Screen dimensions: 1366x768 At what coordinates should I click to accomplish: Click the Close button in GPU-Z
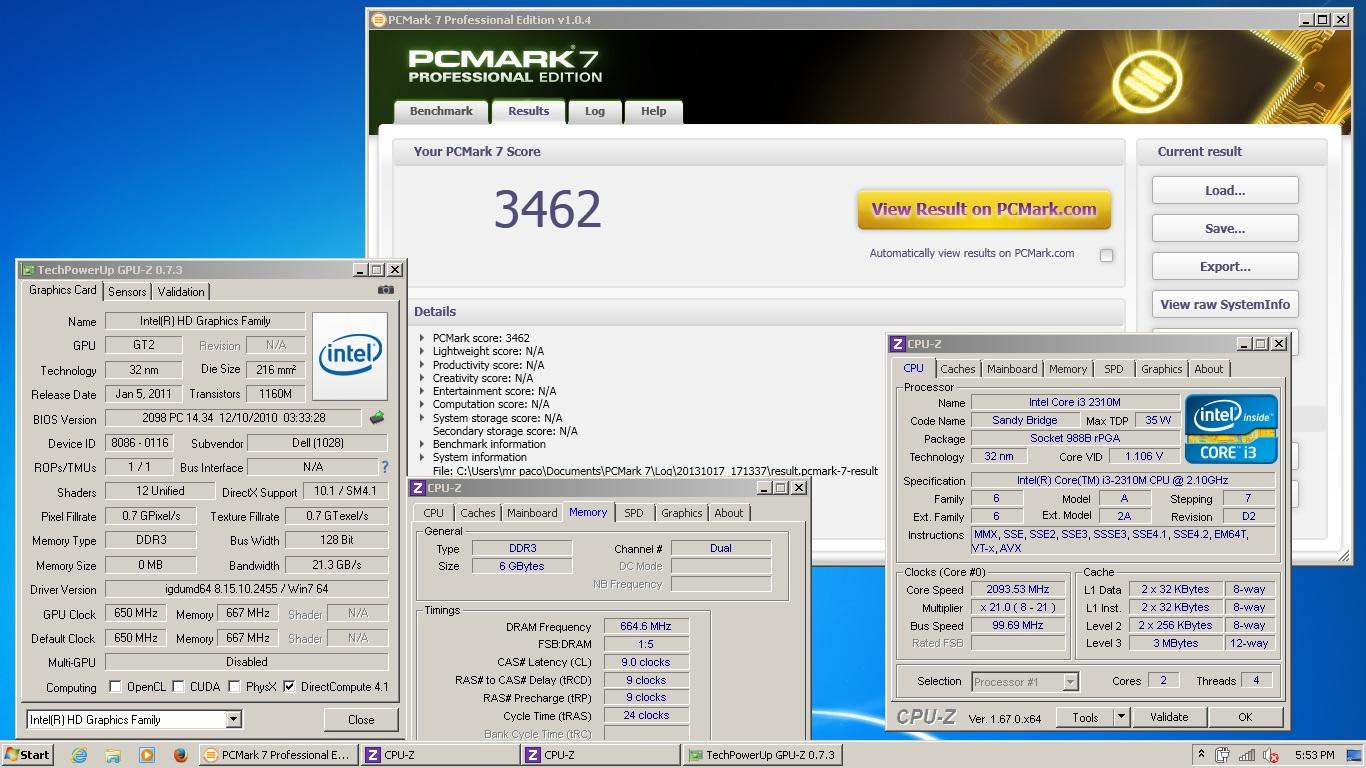pos(361,719)
